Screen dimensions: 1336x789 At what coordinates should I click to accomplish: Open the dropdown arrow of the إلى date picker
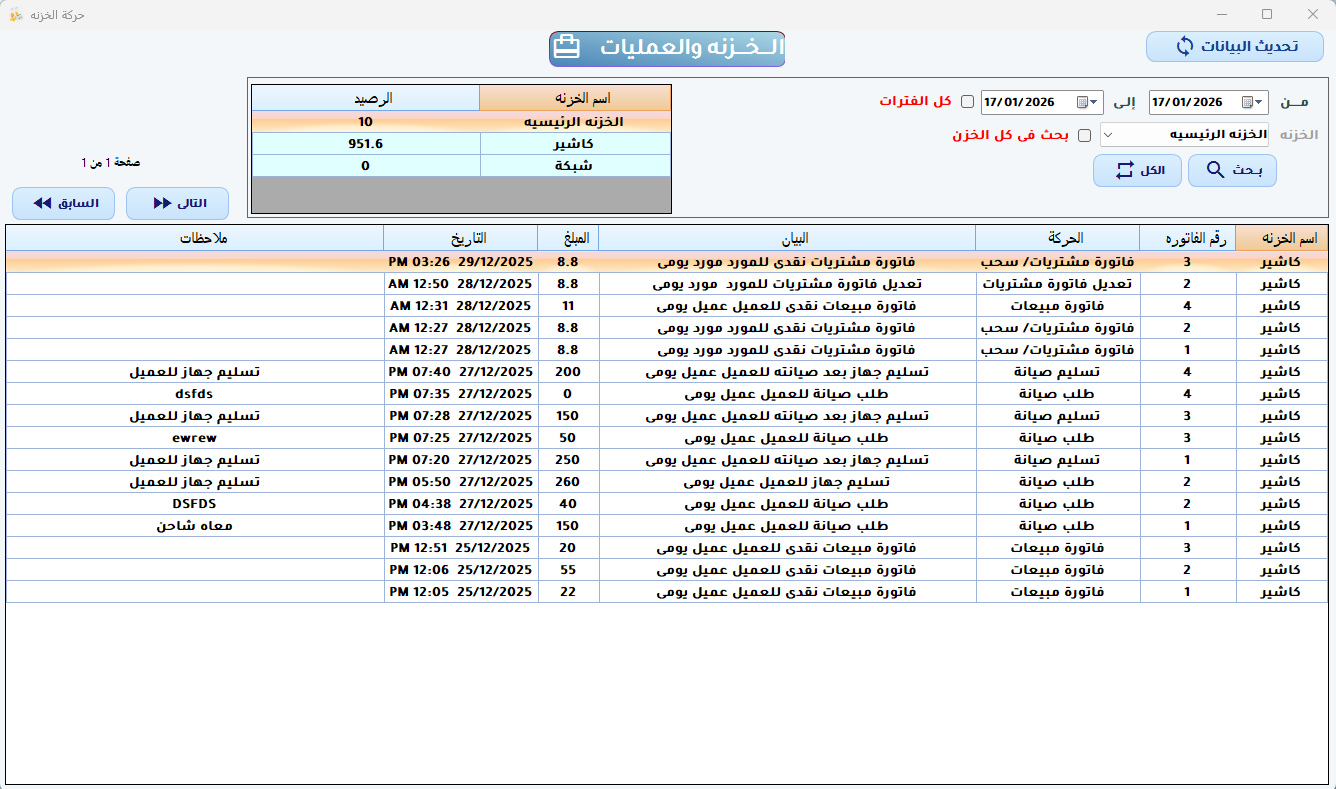[x=1094, y=102]
